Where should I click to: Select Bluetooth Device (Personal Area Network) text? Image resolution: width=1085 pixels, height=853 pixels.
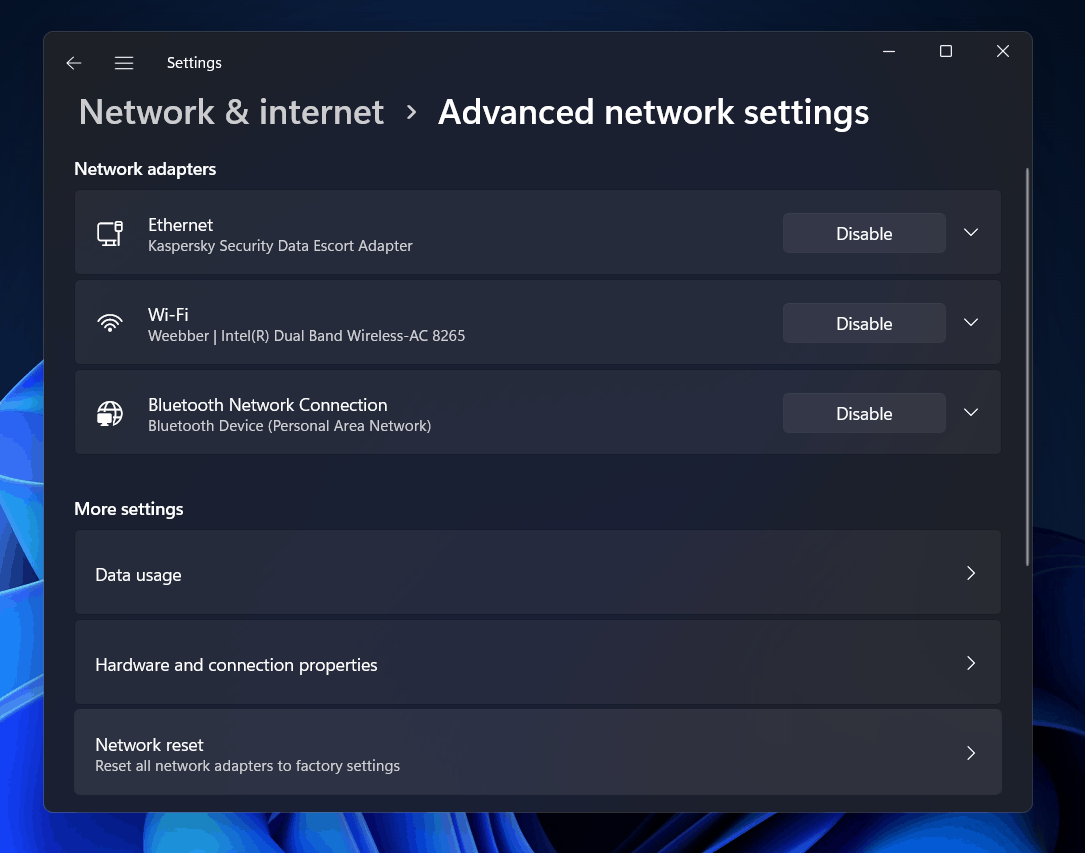(x=289, y=426)
